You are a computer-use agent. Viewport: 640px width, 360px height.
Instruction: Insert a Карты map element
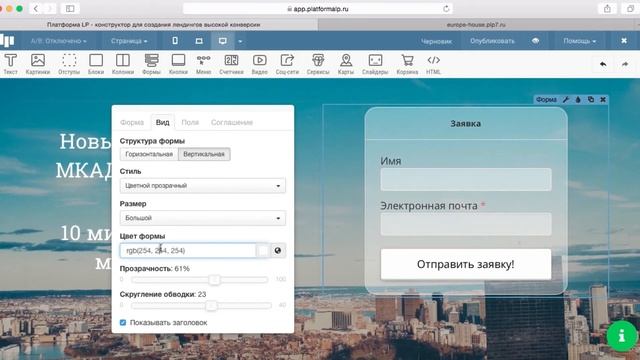346,64
